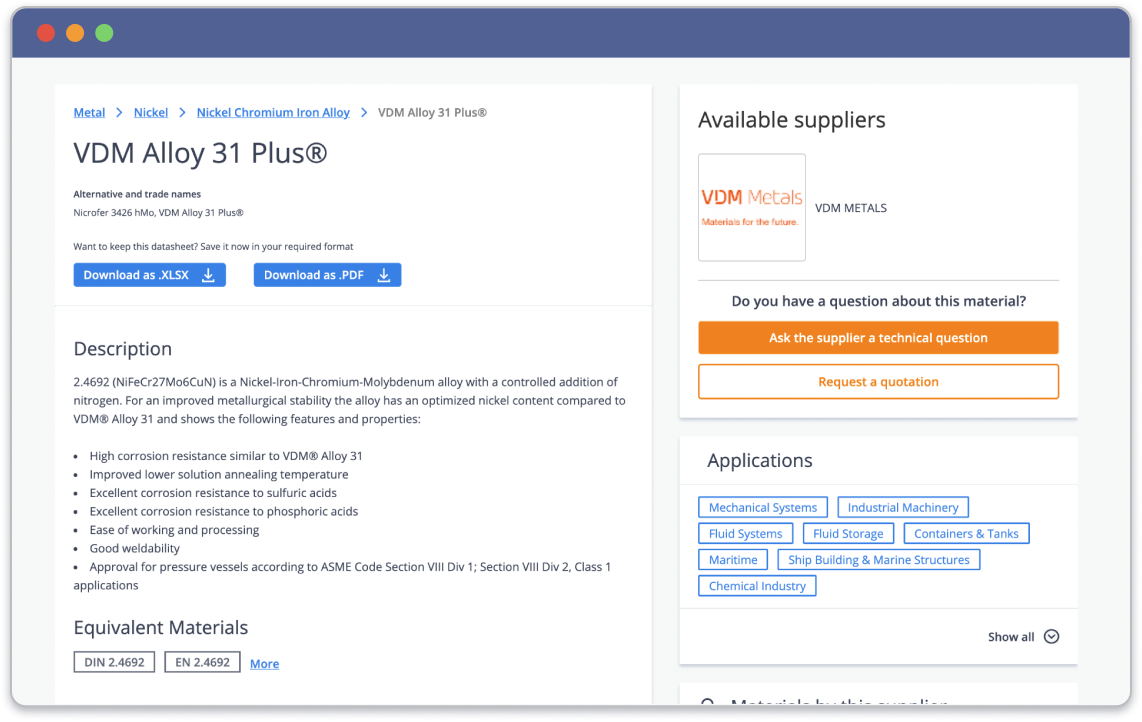Screen dimensions: 1142x722
Task: Expand applications with the Show all chevron
Action: point(1051,637)
